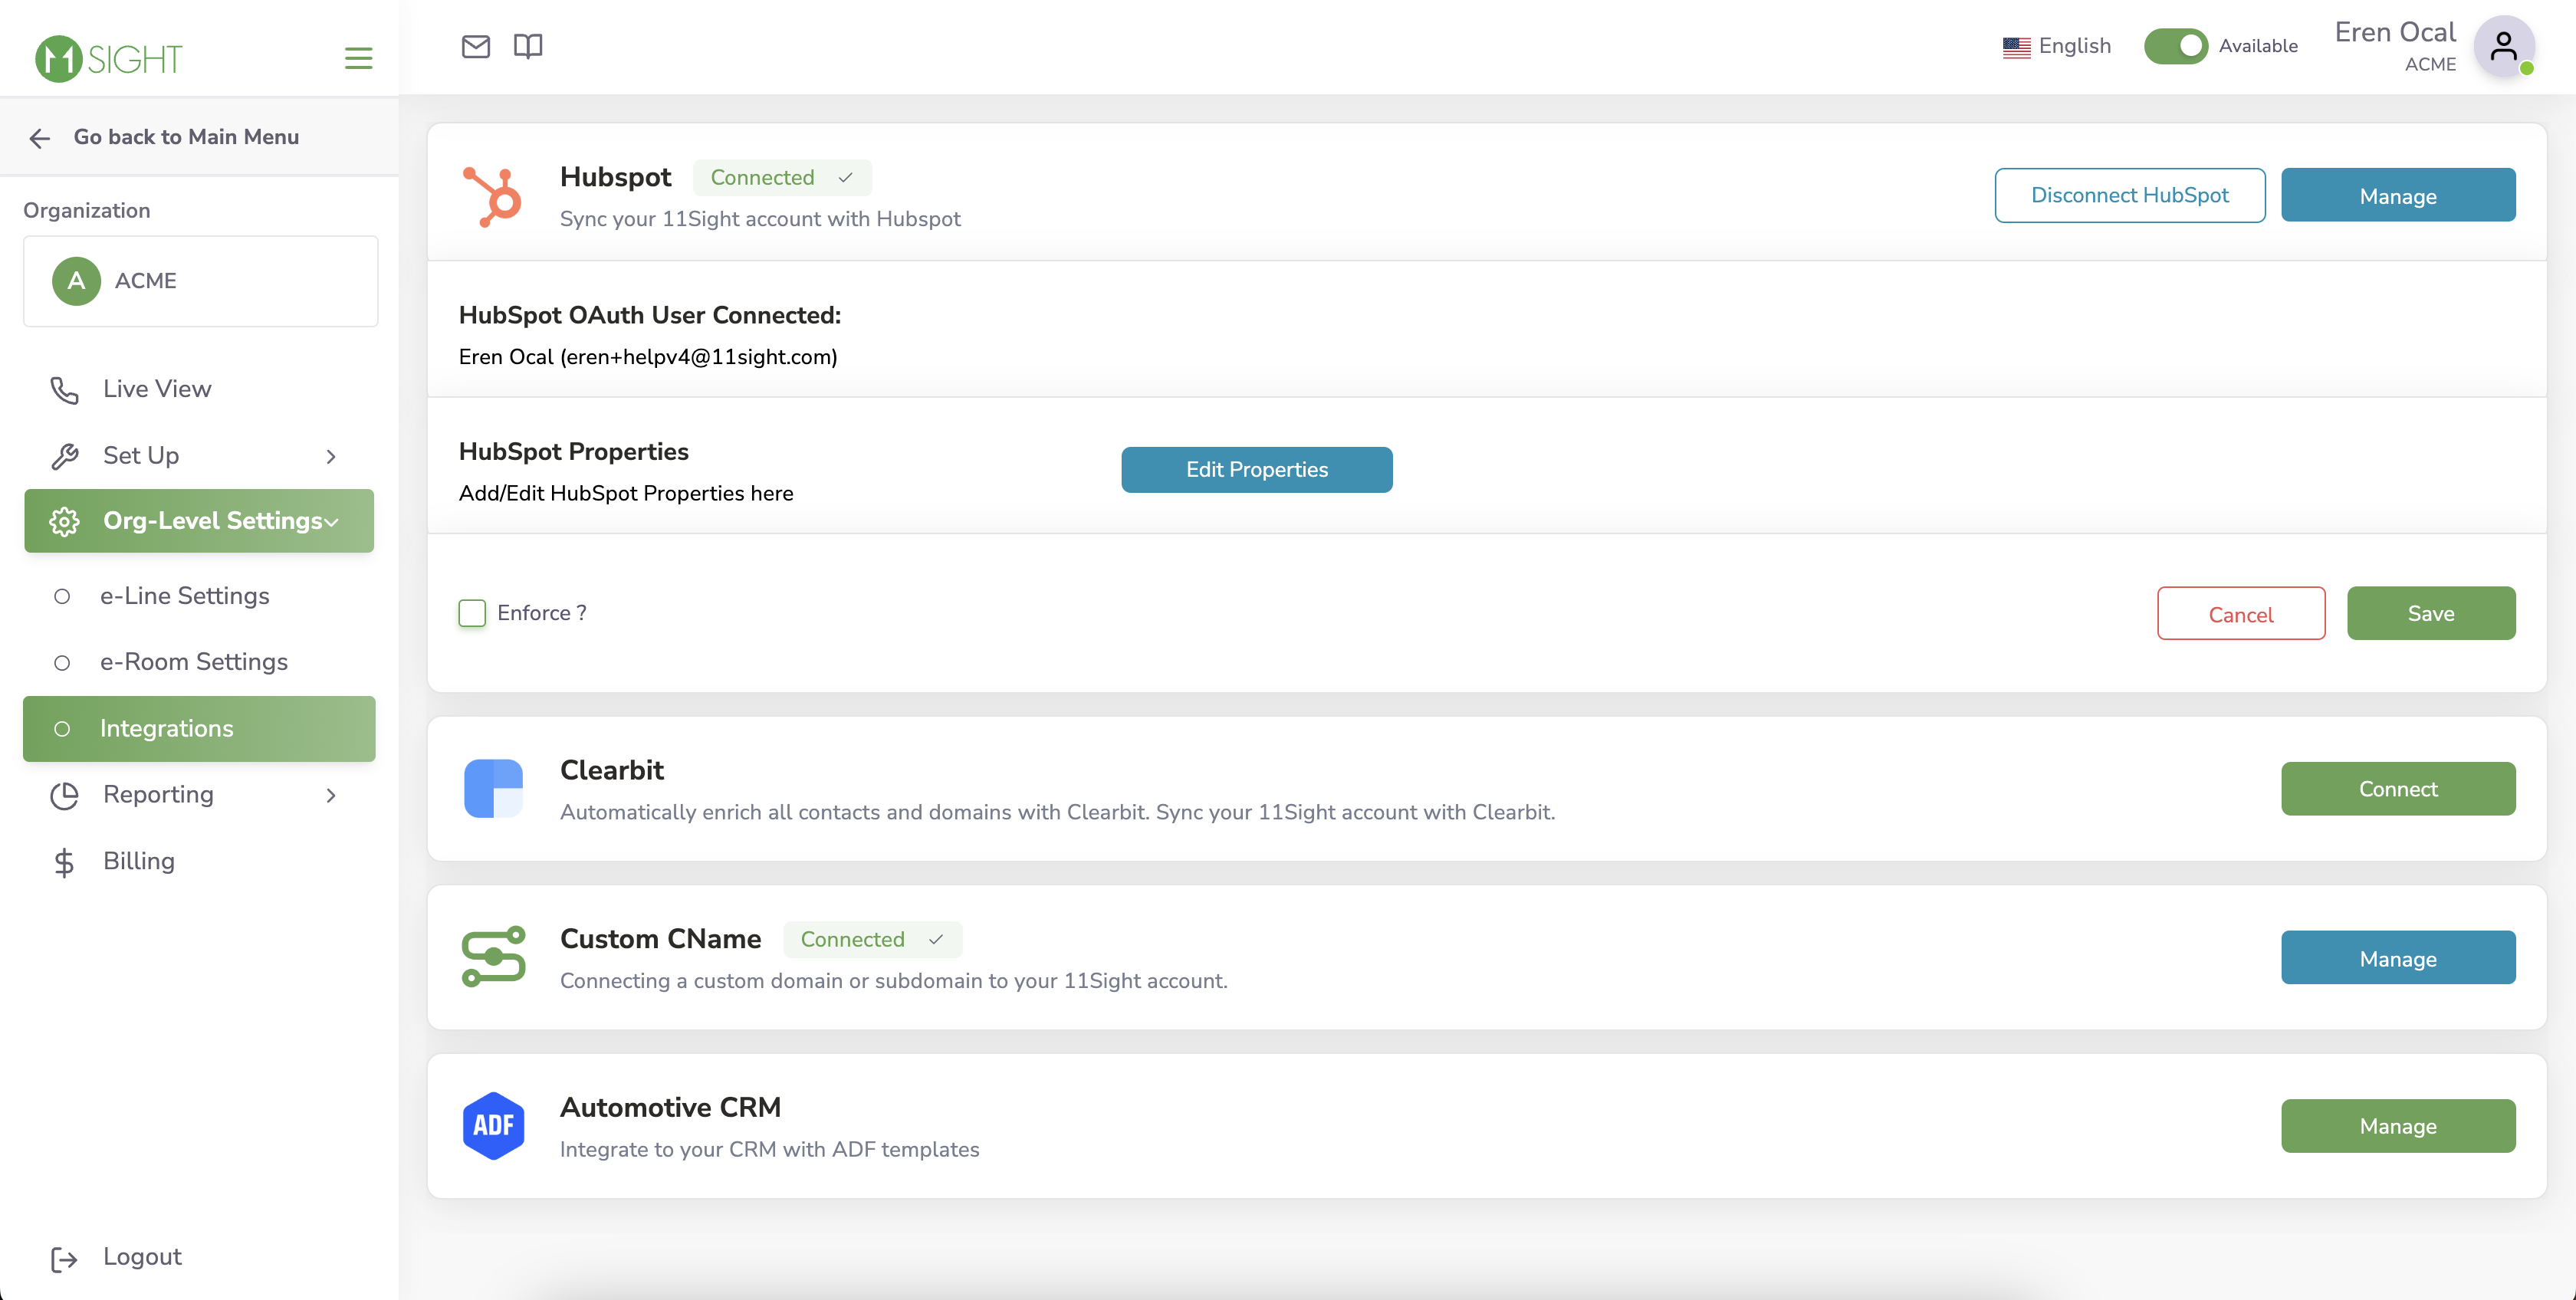
Task: Click the Custom CName route icon
Action: [493, 956]
